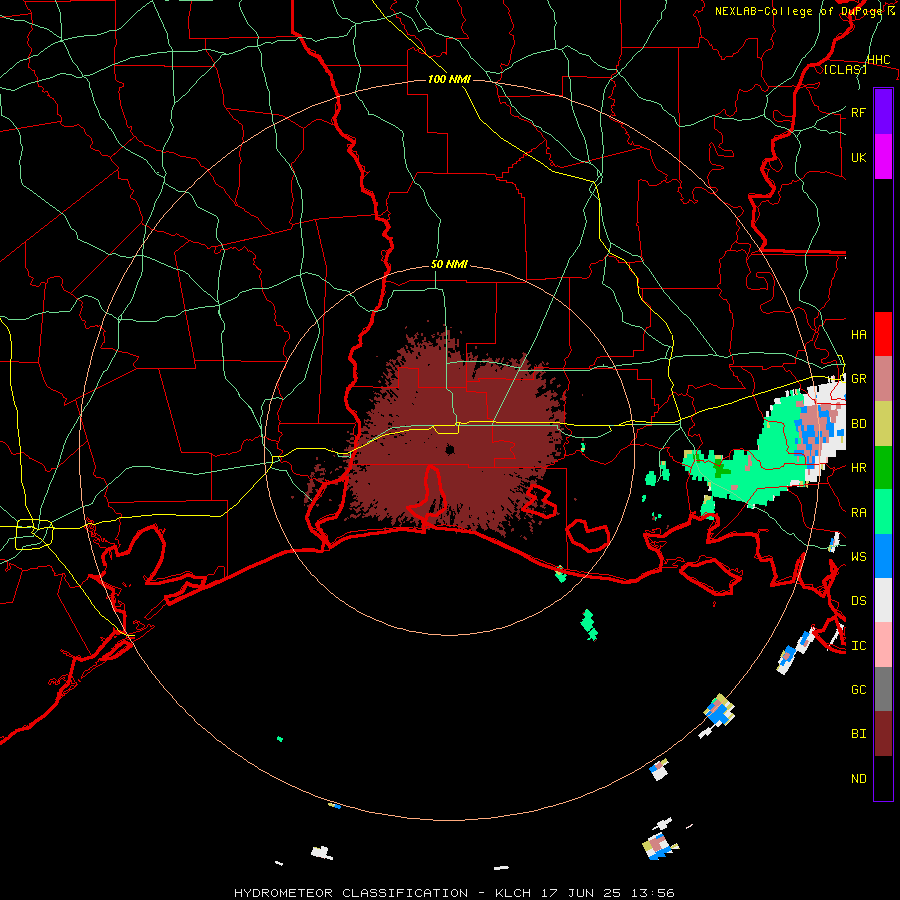Click the RF legend label
The width and height of the screenshot is (900, 900).
[858, 112]
